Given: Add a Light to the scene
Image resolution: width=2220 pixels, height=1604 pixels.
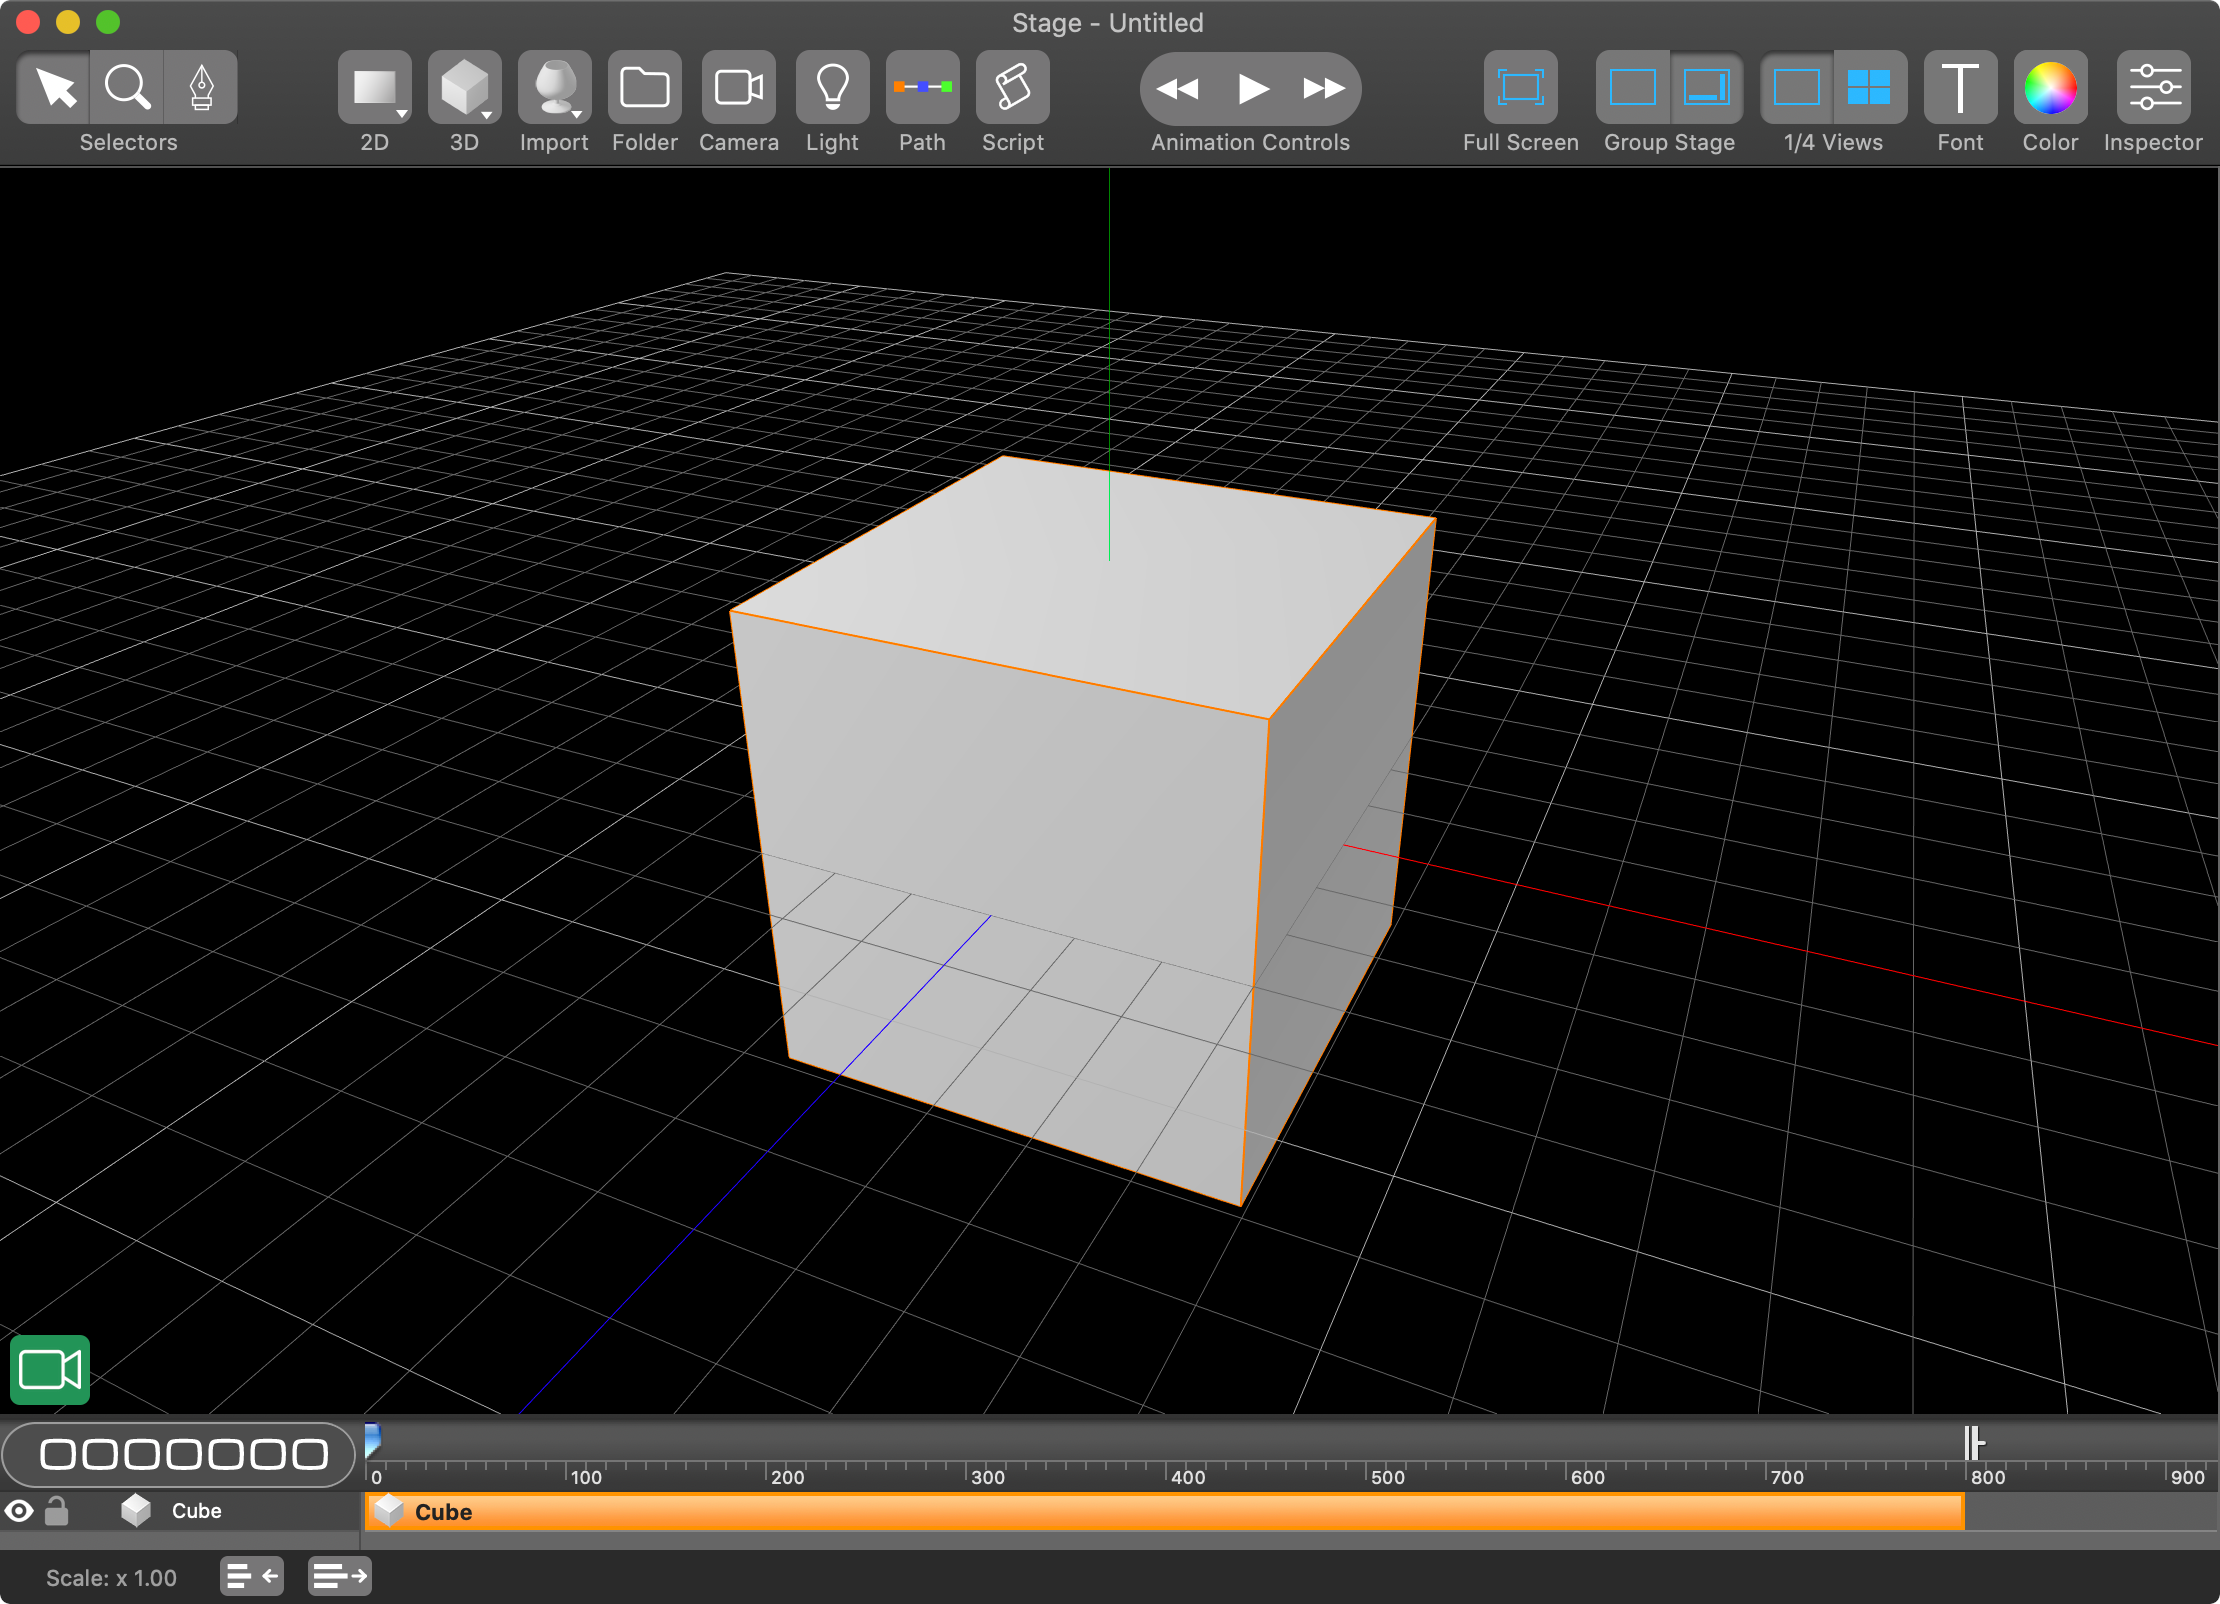Looking at the screenshot, I should click(x=832, y=88).
